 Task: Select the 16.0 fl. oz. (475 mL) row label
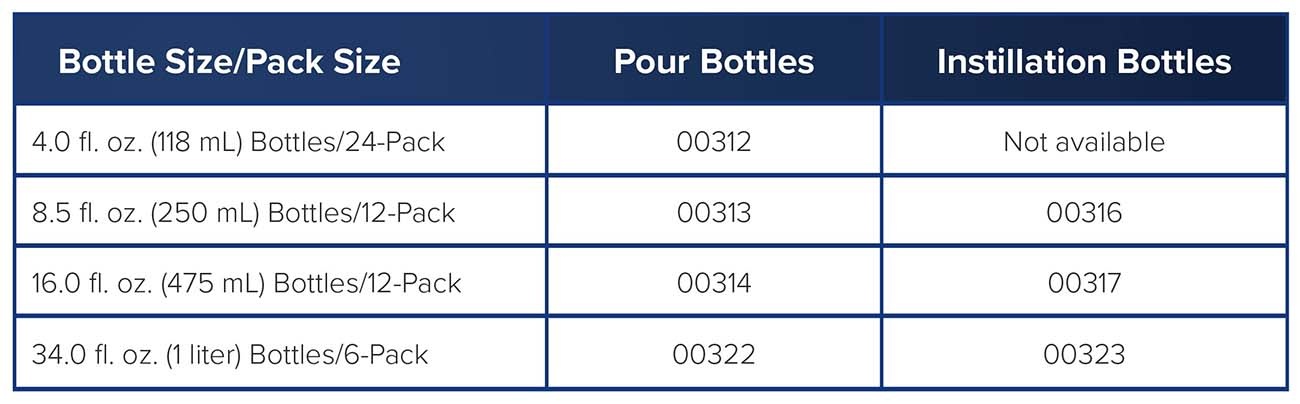coord(246,283)
